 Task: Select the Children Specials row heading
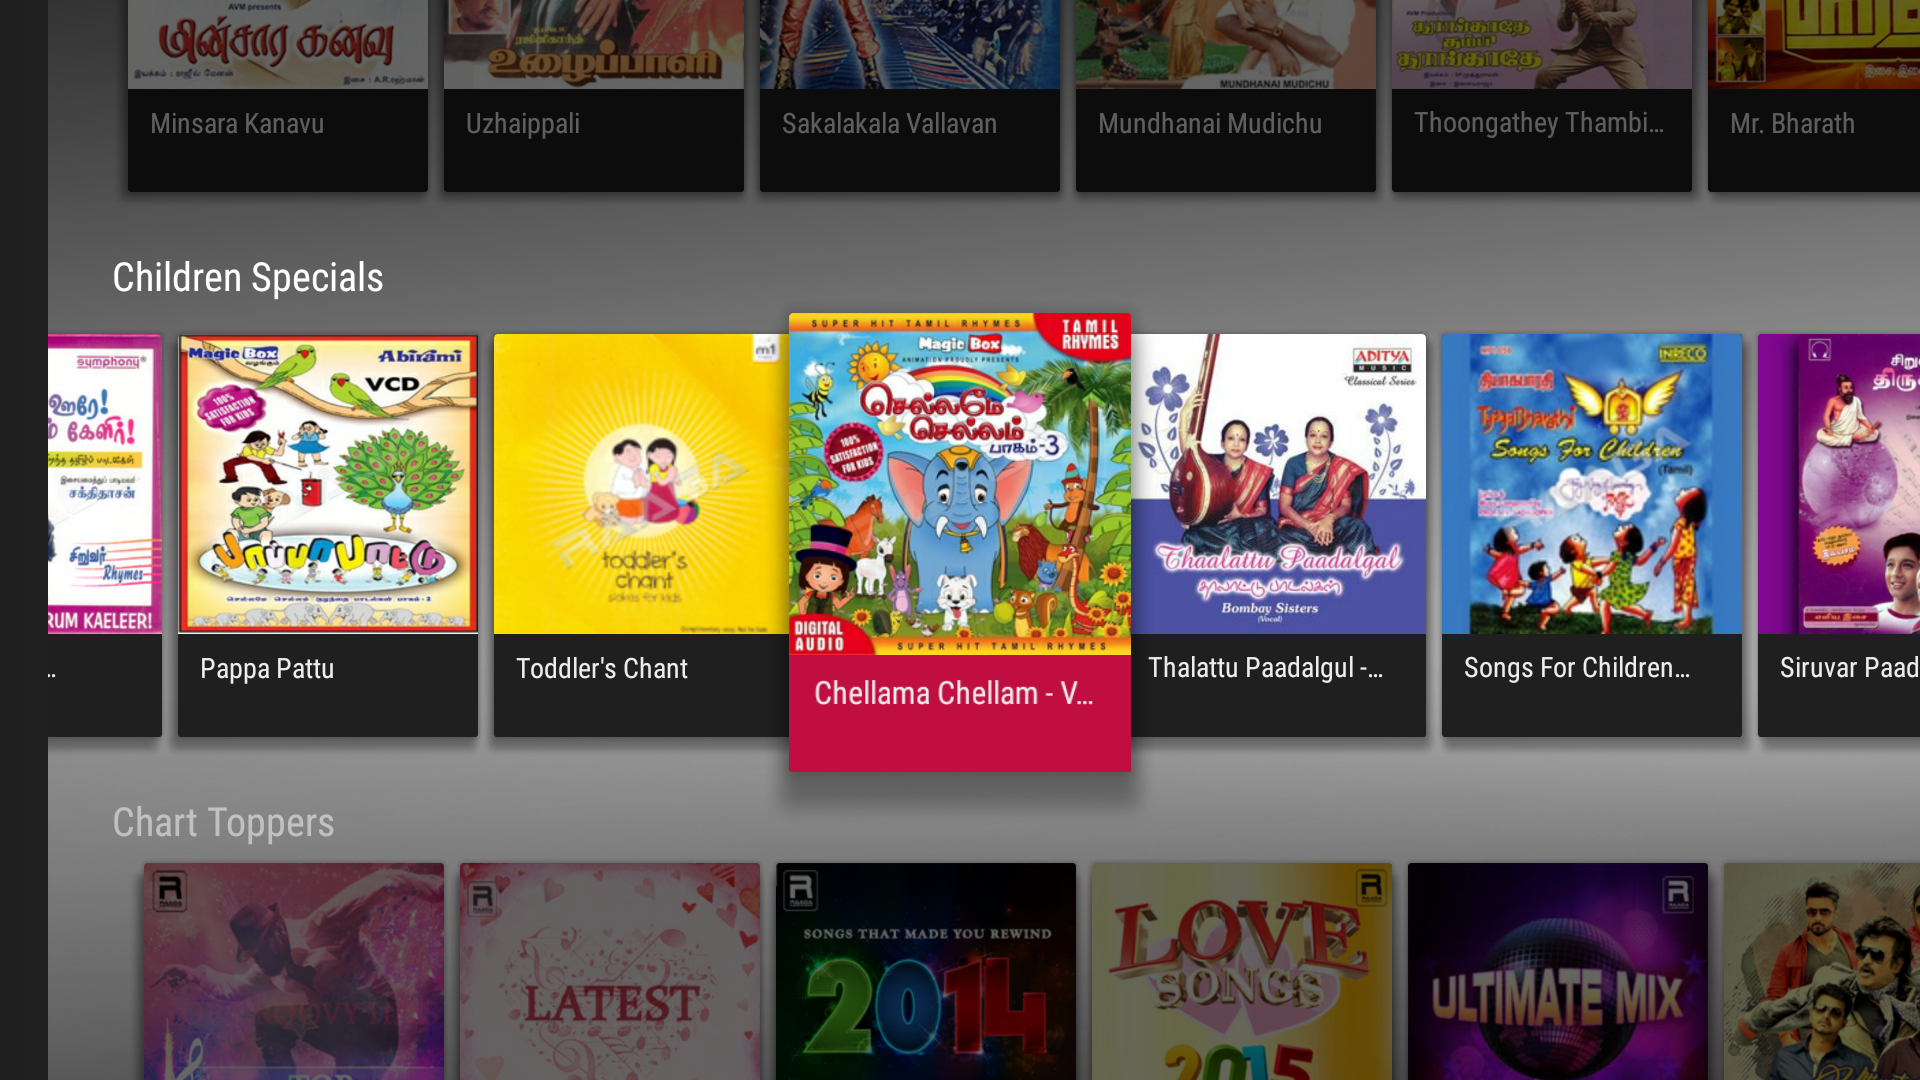(248, 278)
